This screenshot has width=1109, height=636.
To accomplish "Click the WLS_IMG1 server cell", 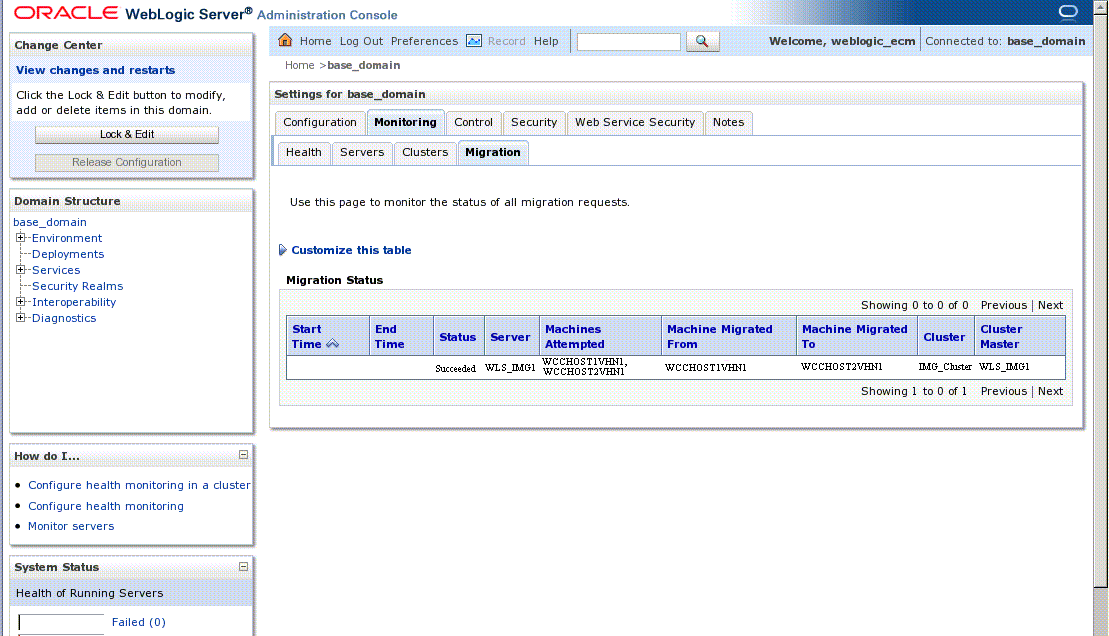I will pos(510,368).
